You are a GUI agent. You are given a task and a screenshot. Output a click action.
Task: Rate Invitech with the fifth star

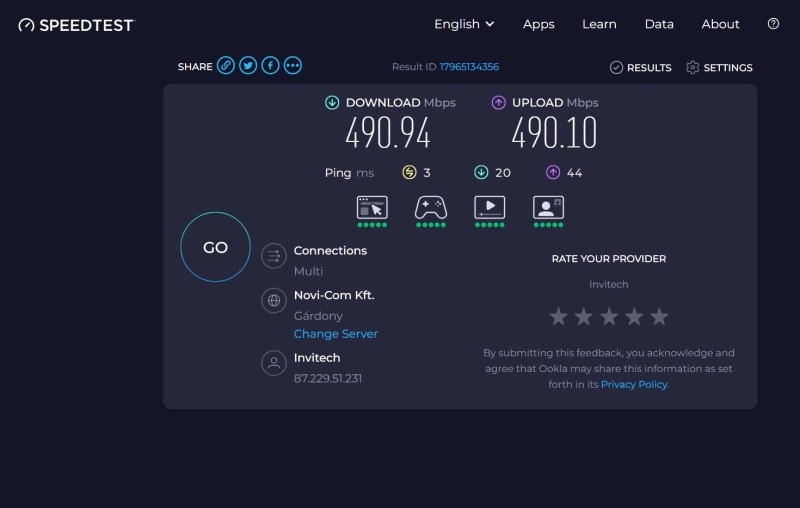click(659, 317)
